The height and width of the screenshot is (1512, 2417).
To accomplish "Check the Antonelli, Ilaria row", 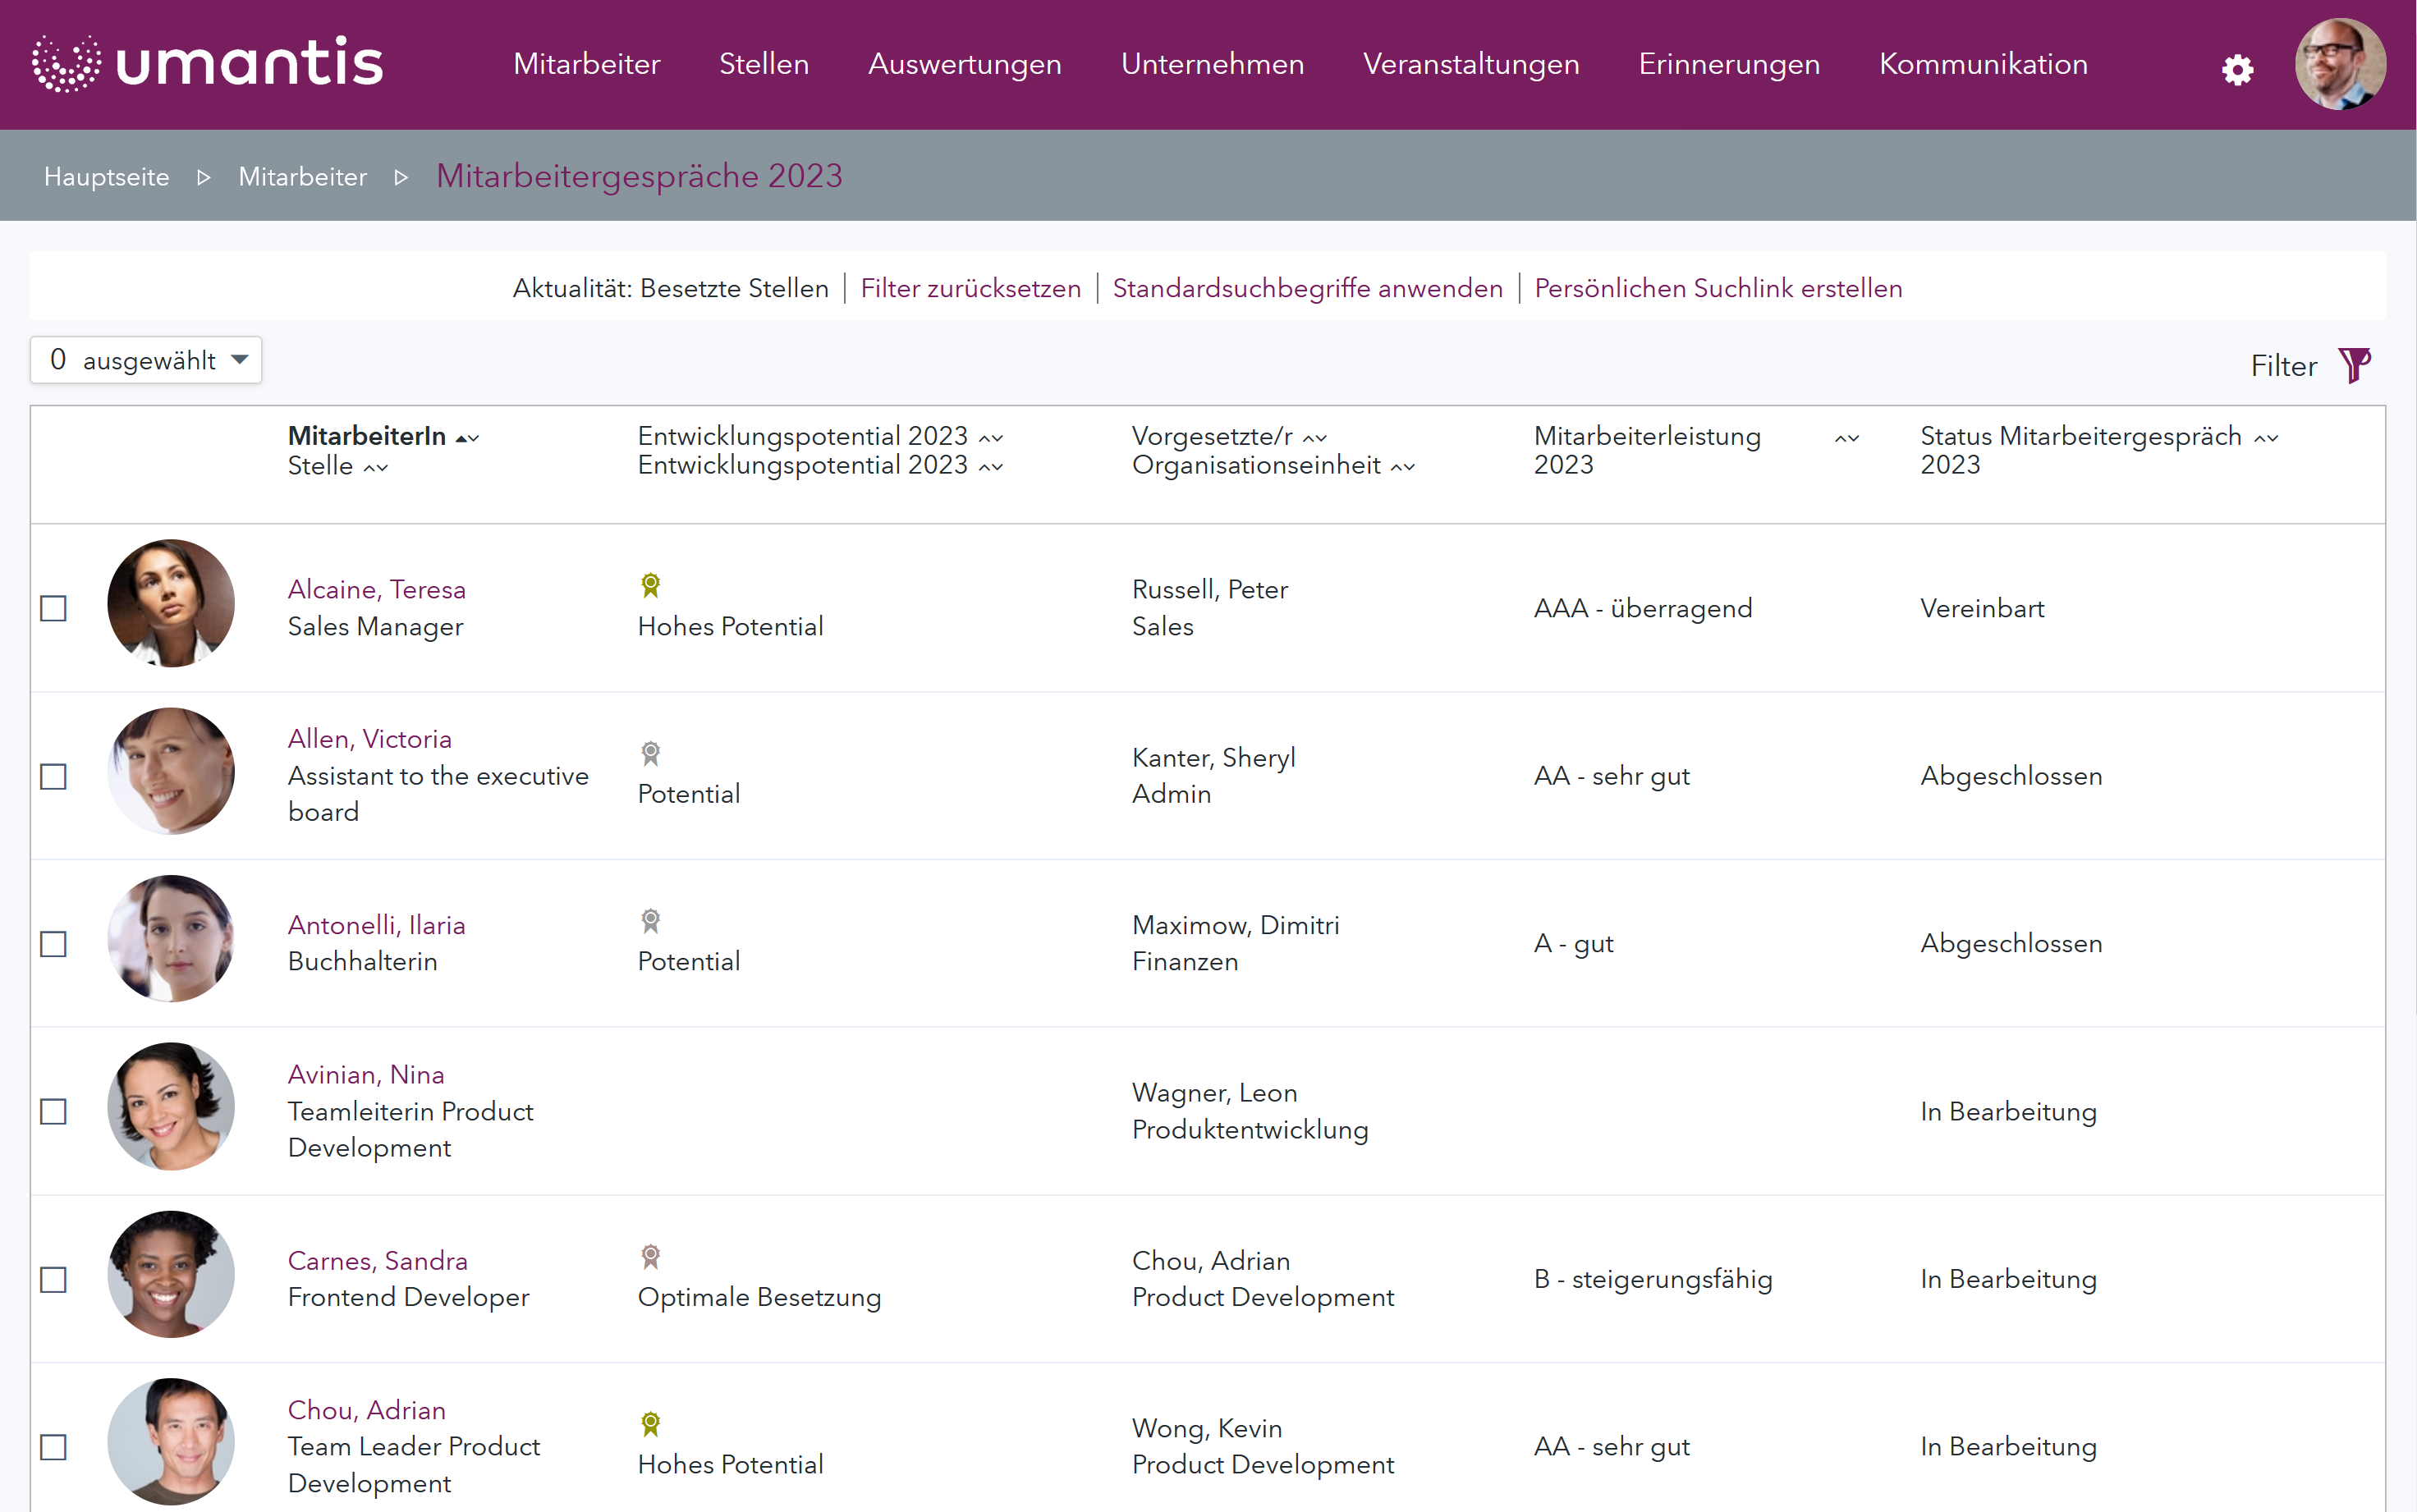I will click(53, 944).
